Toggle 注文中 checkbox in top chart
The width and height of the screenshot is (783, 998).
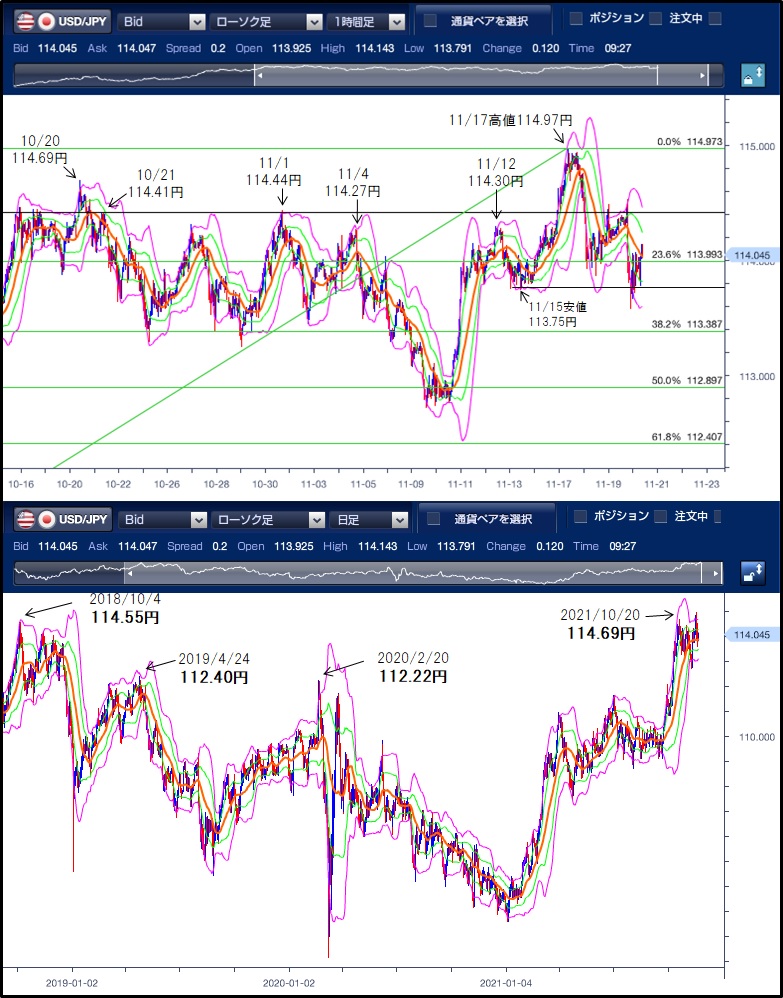(x=655, y=19)
